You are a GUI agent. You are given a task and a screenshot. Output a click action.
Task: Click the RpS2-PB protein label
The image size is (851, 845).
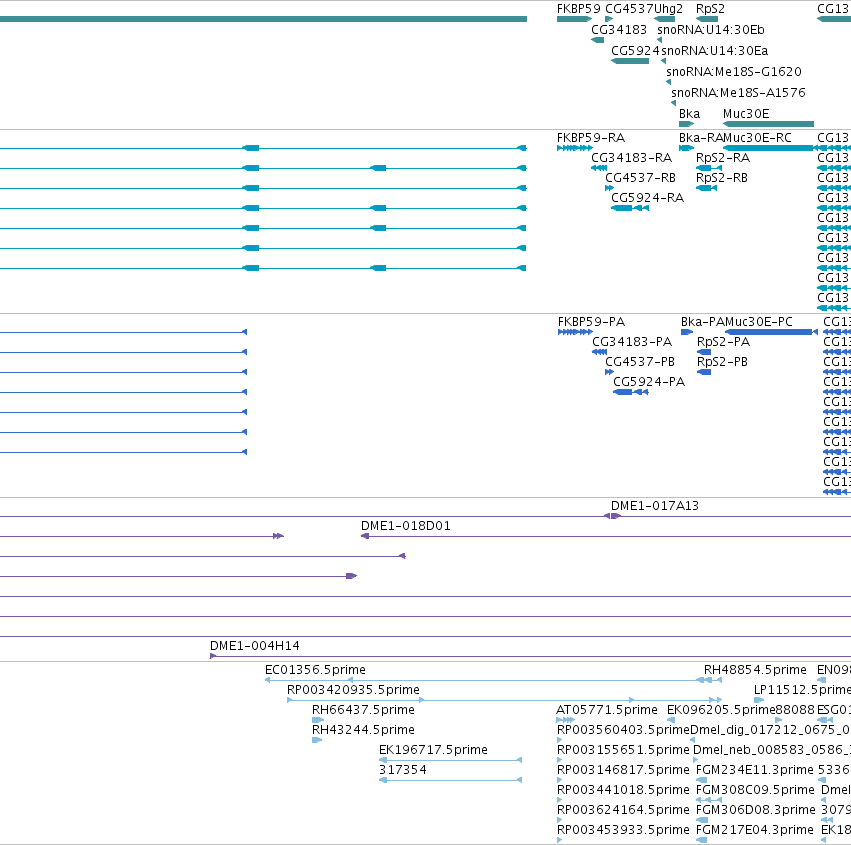[x=722, y=362]
